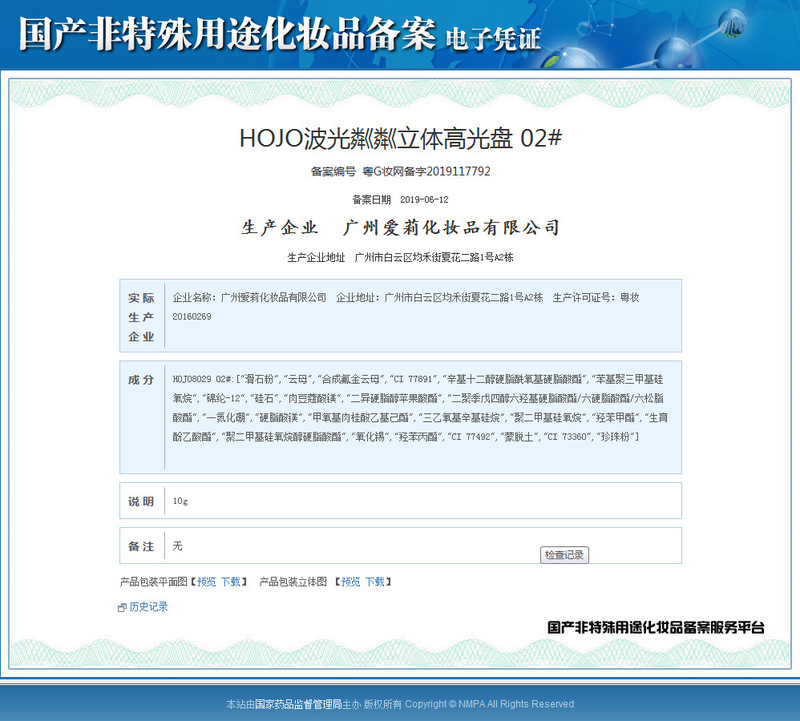Select the product title HOJO波光粼粼立体高光盘 02#
The width and height of the screenshot is (800, 721).
(x=401, y=138)
